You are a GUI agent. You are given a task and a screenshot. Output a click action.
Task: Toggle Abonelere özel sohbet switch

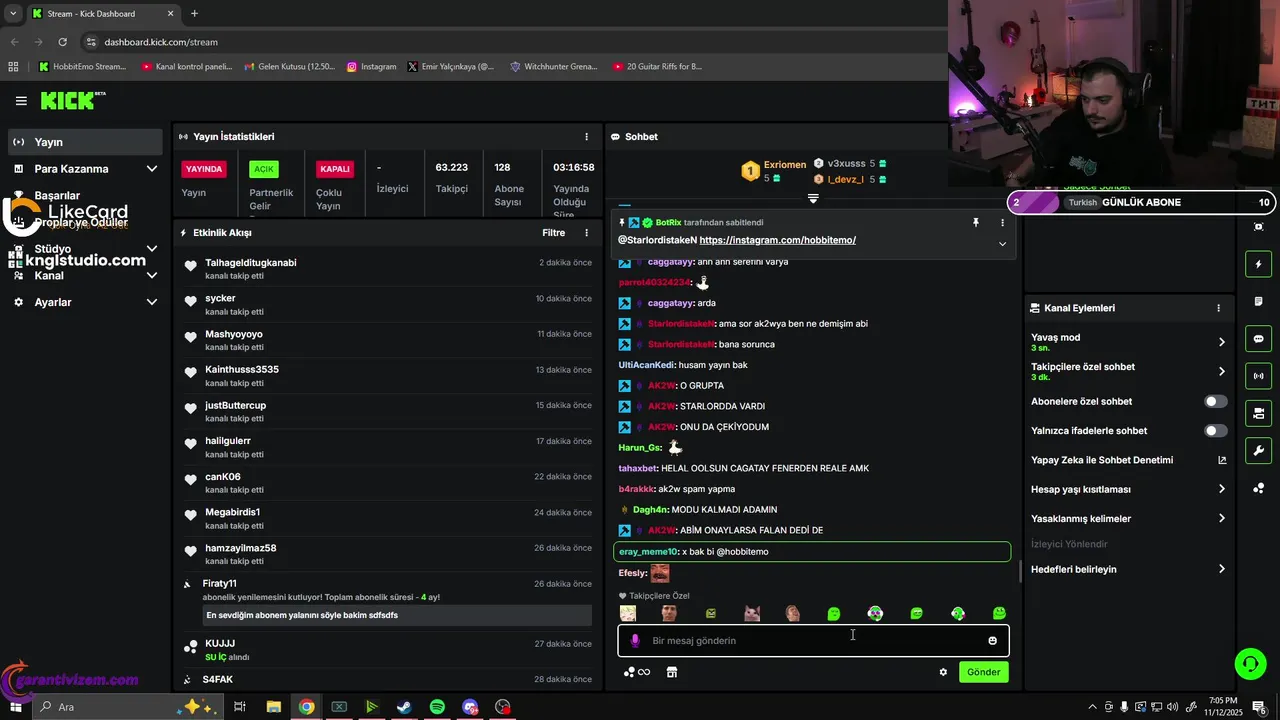click(1216, 401)
